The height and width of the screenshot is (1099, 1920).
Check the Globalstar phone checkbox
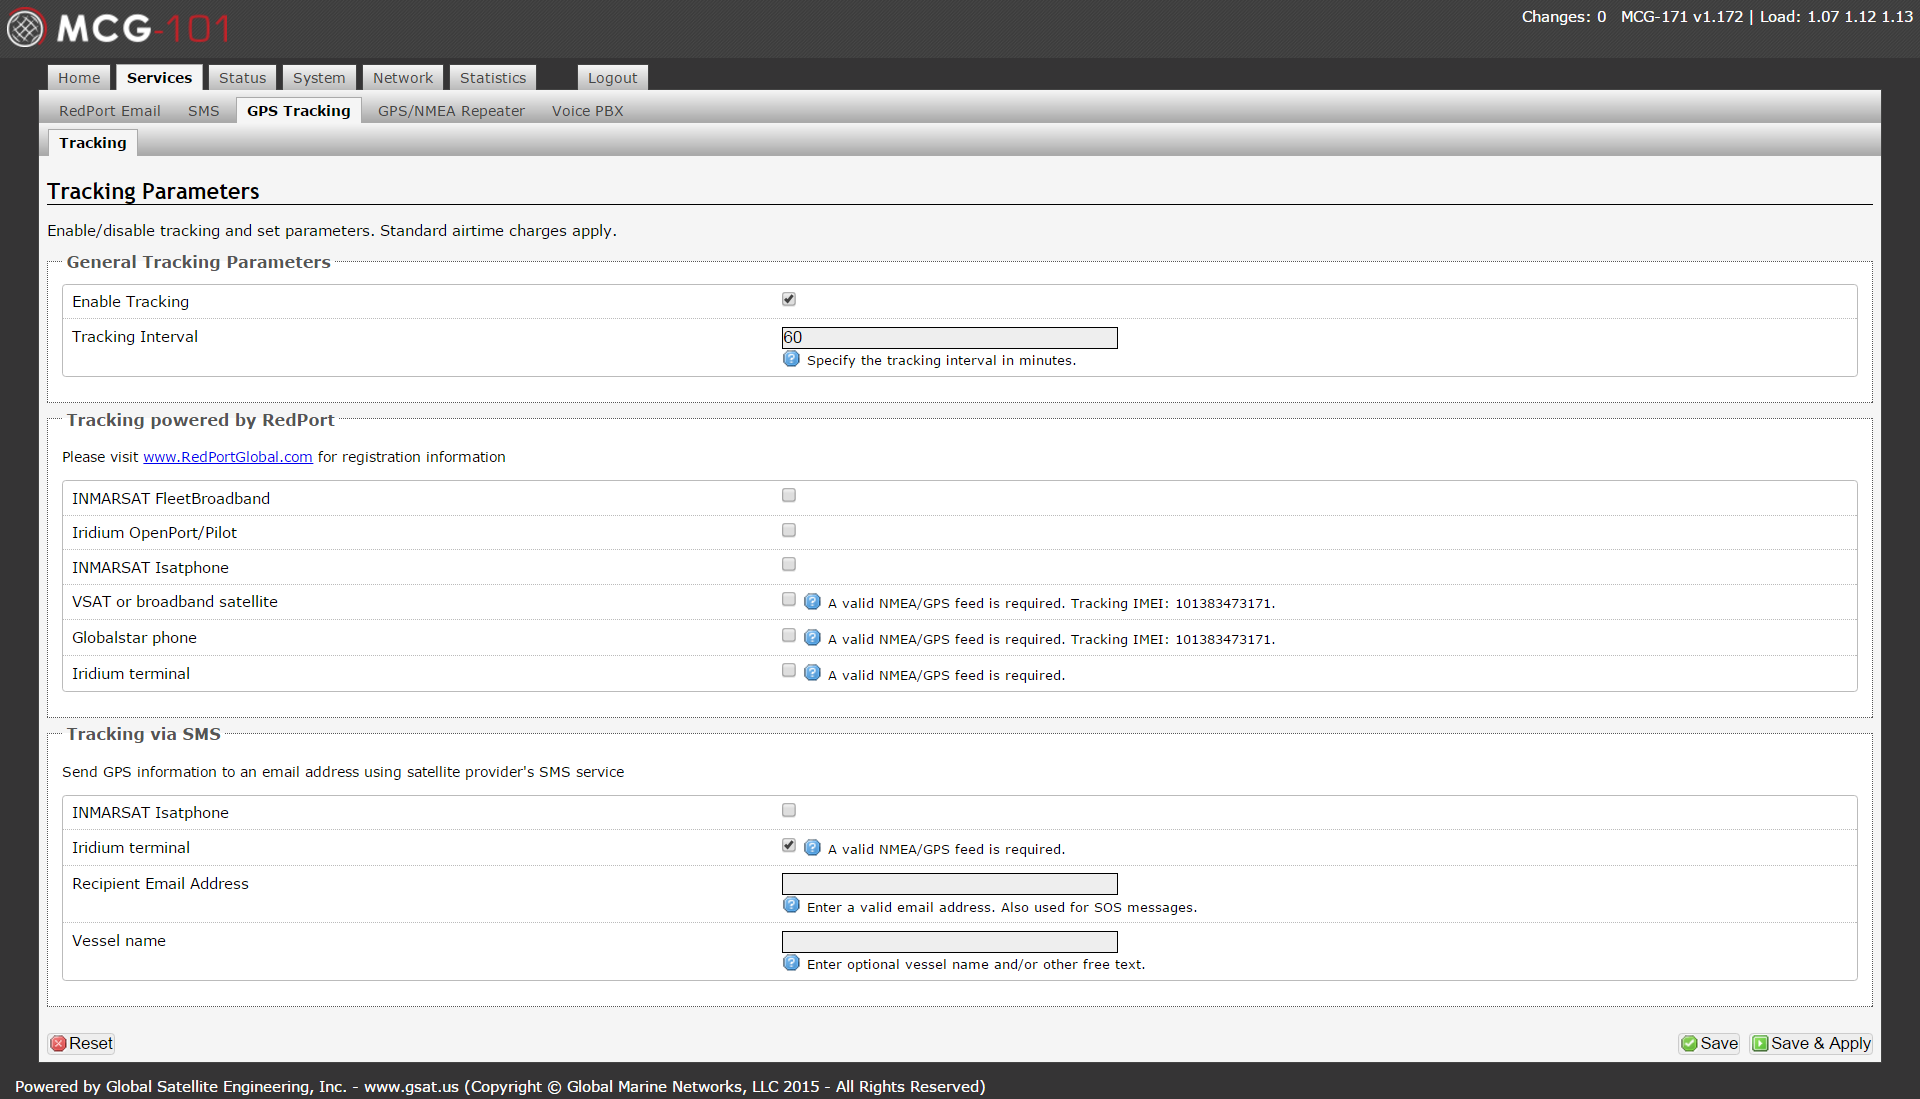click(789, 635)
